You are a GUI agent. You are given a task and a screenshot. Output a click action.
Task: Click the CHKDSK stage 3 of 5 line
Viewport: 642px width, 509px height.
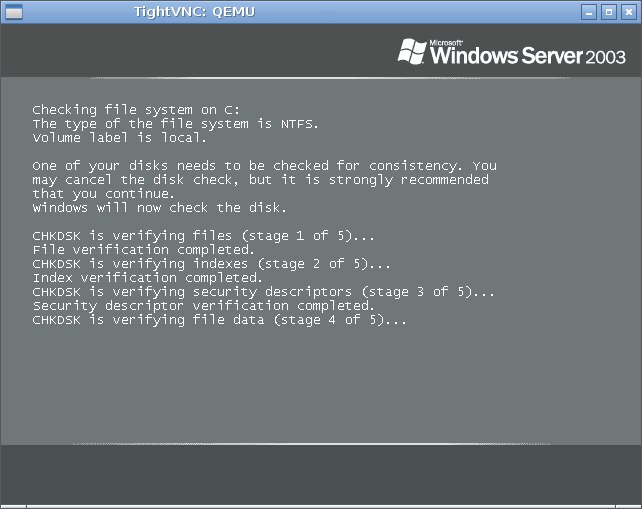264,292
